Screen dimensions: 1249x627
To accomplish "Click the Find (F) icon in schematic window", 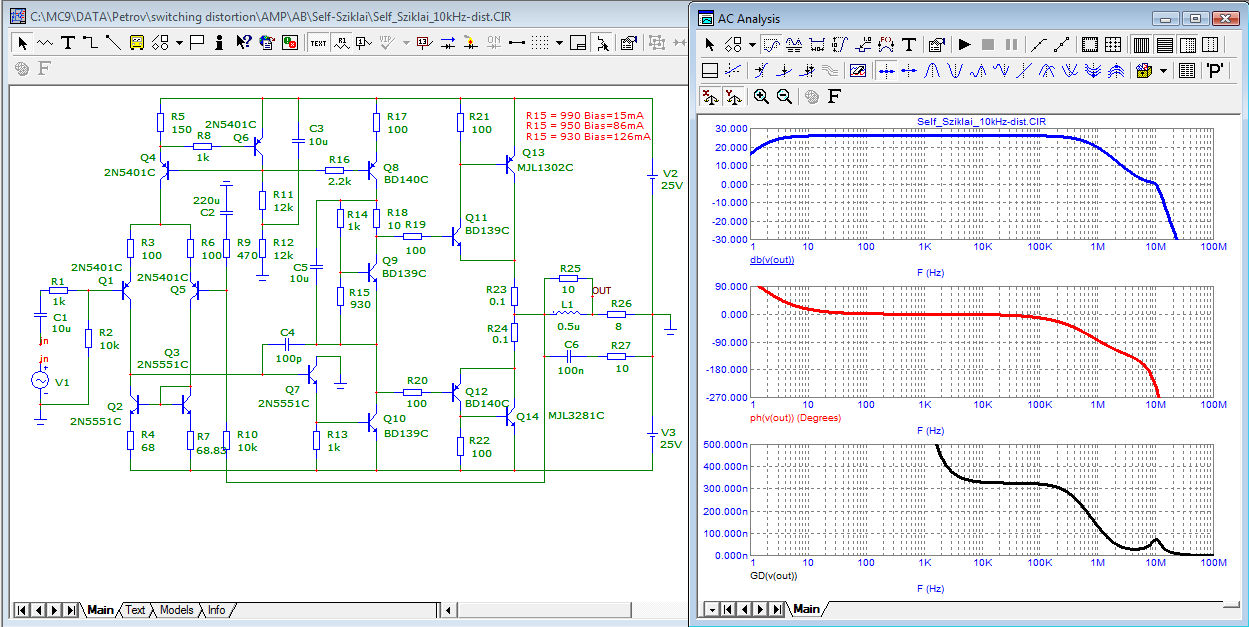I will [43, 69].
